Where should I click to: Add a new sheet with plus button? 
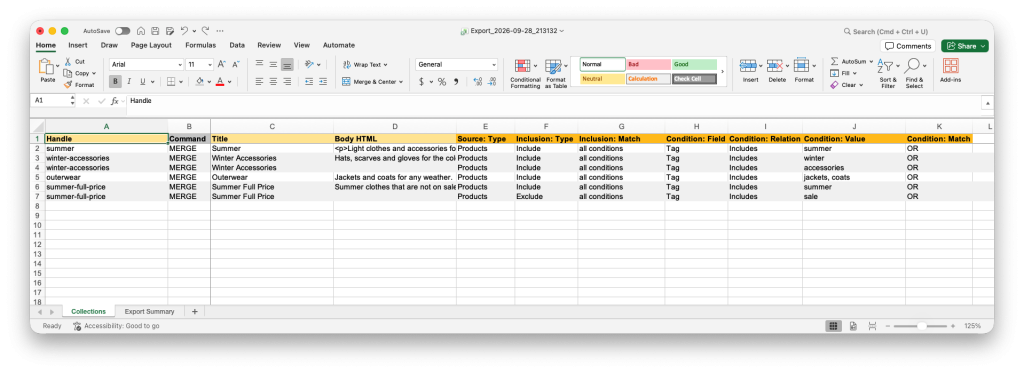point(195,312)
